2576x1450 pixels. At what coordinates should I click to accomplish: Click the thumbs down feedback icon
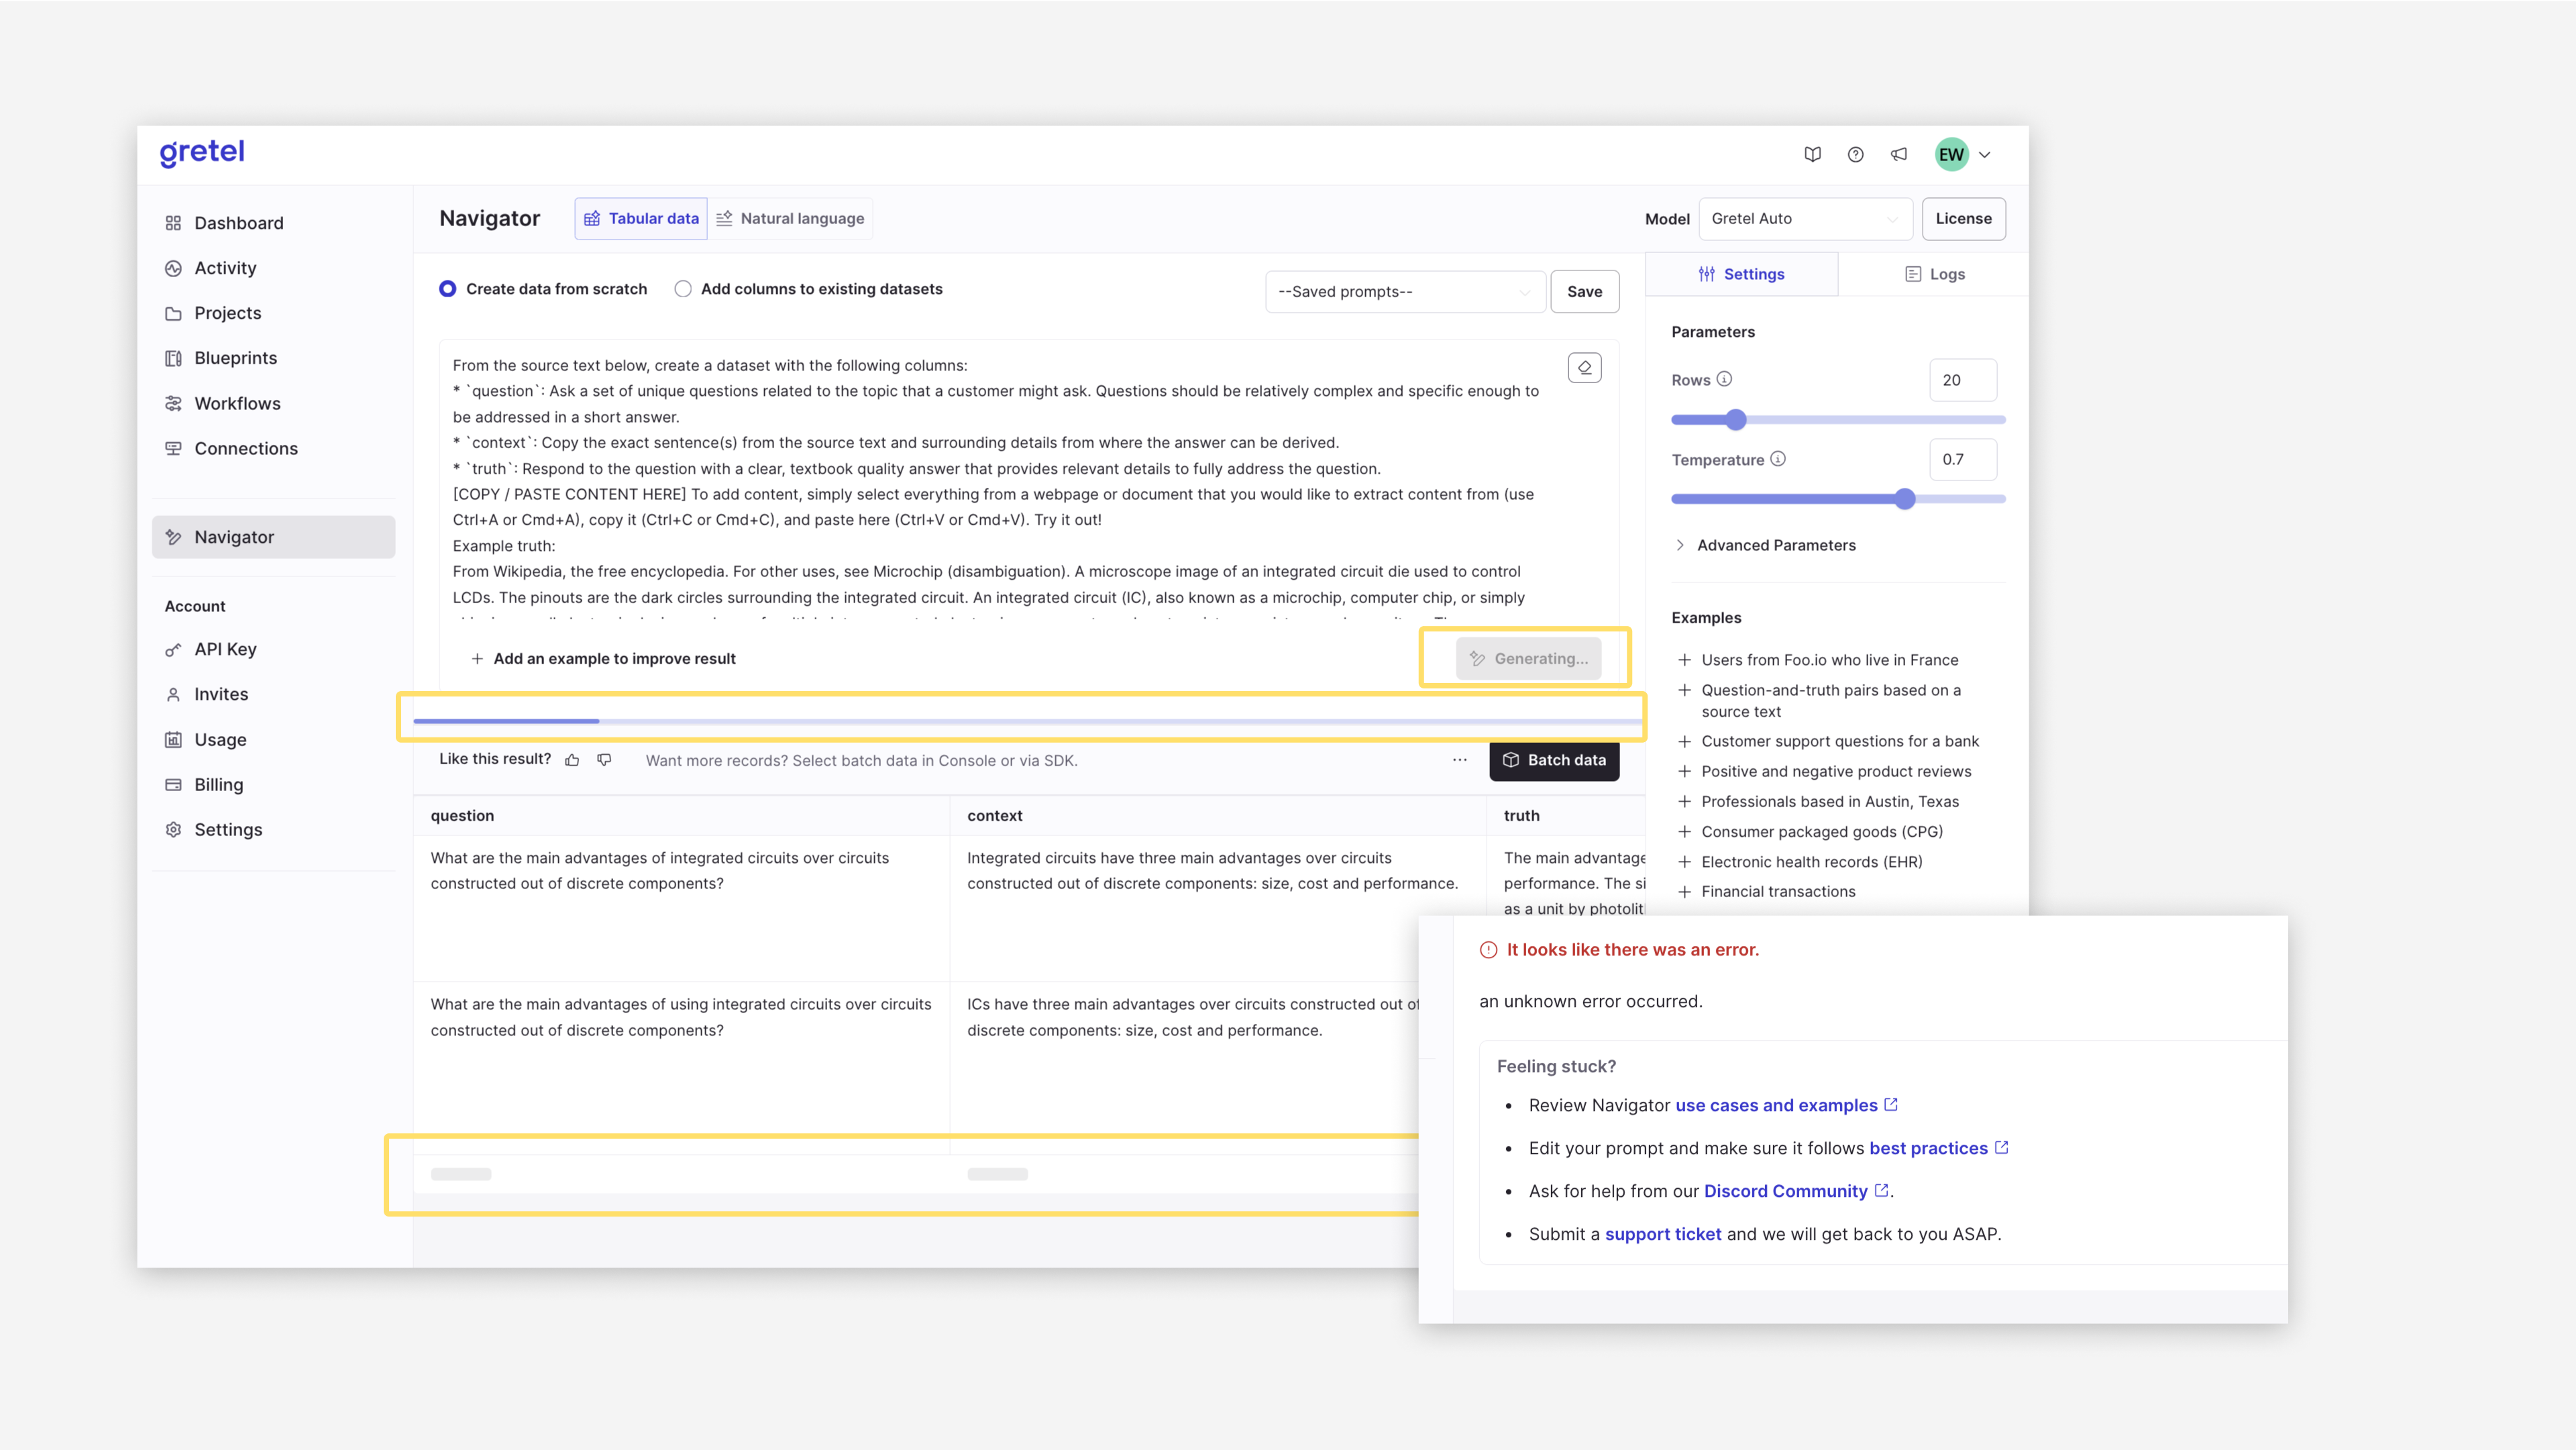[x=604, y=760]
